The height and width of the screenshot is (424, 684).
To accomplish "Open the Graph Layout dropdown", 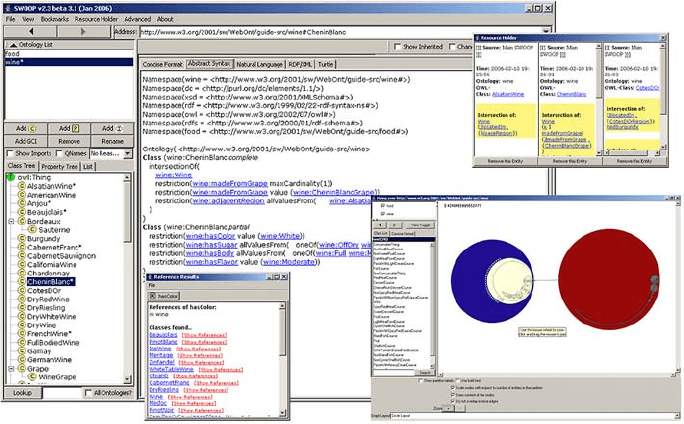I will coord(676,416).
